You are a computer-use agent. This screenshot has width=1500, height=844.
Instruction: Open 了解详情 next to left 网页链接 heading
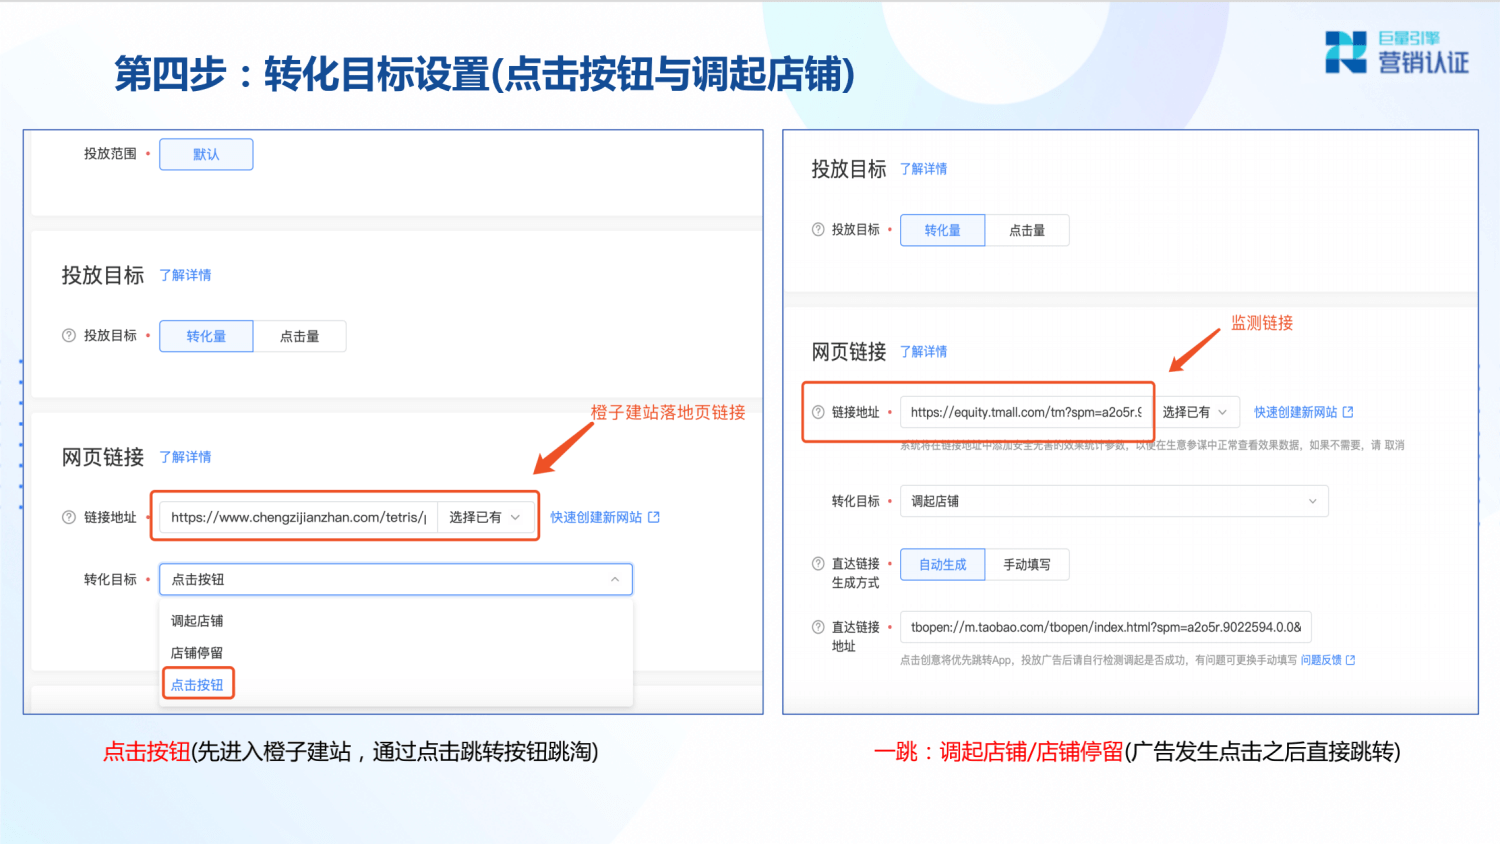coord(185,457)
